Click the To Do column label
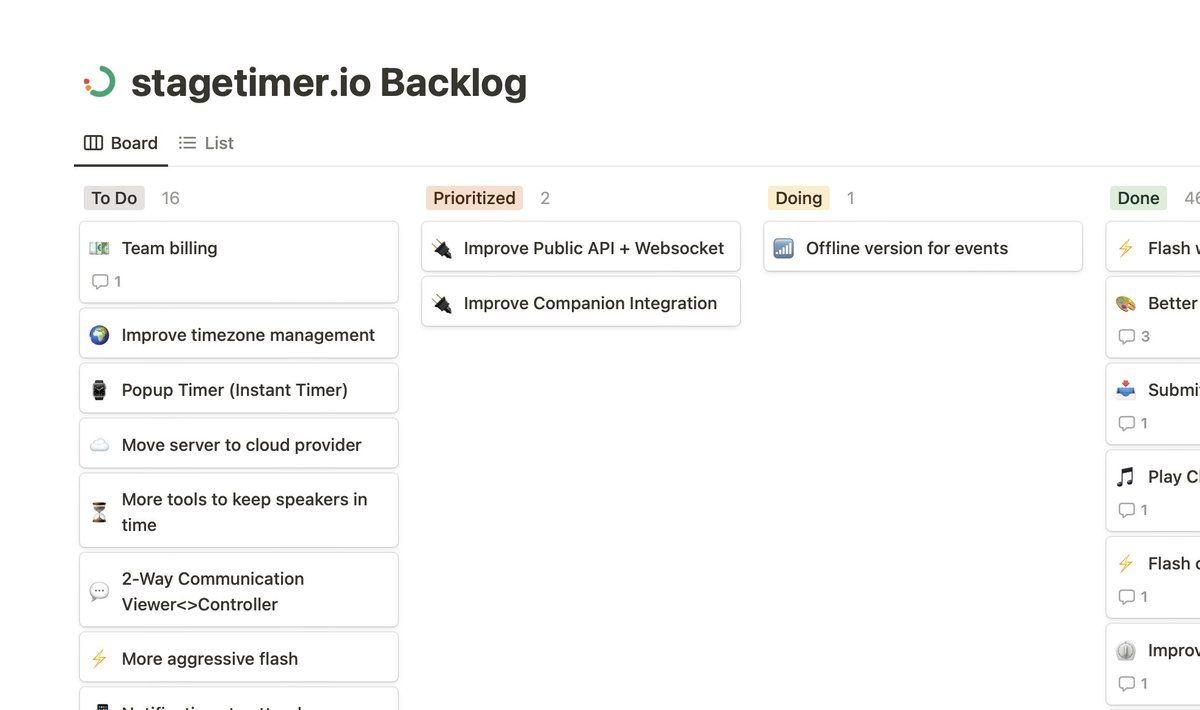The image size is (1200, 710). (x=114, y=198)
